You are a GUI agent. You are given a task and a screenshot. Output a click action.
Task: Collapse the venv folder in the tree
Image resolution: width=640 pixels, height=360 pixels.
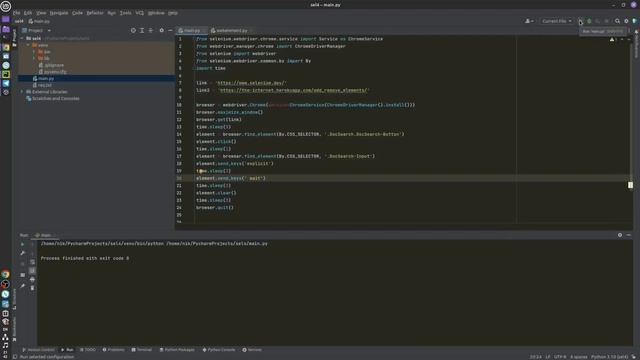[28, 45]
